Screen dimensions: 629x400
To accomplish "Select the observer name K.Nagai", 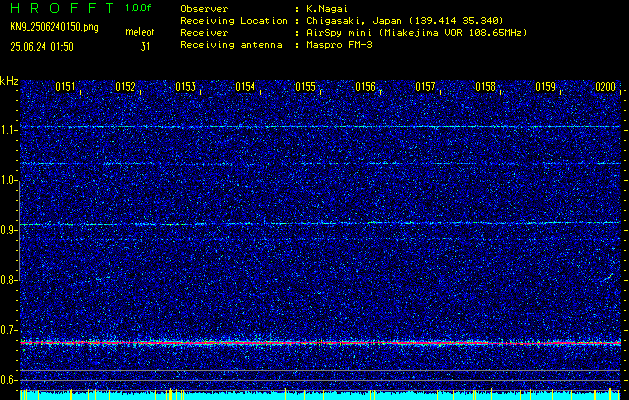I will coord(327,9).
